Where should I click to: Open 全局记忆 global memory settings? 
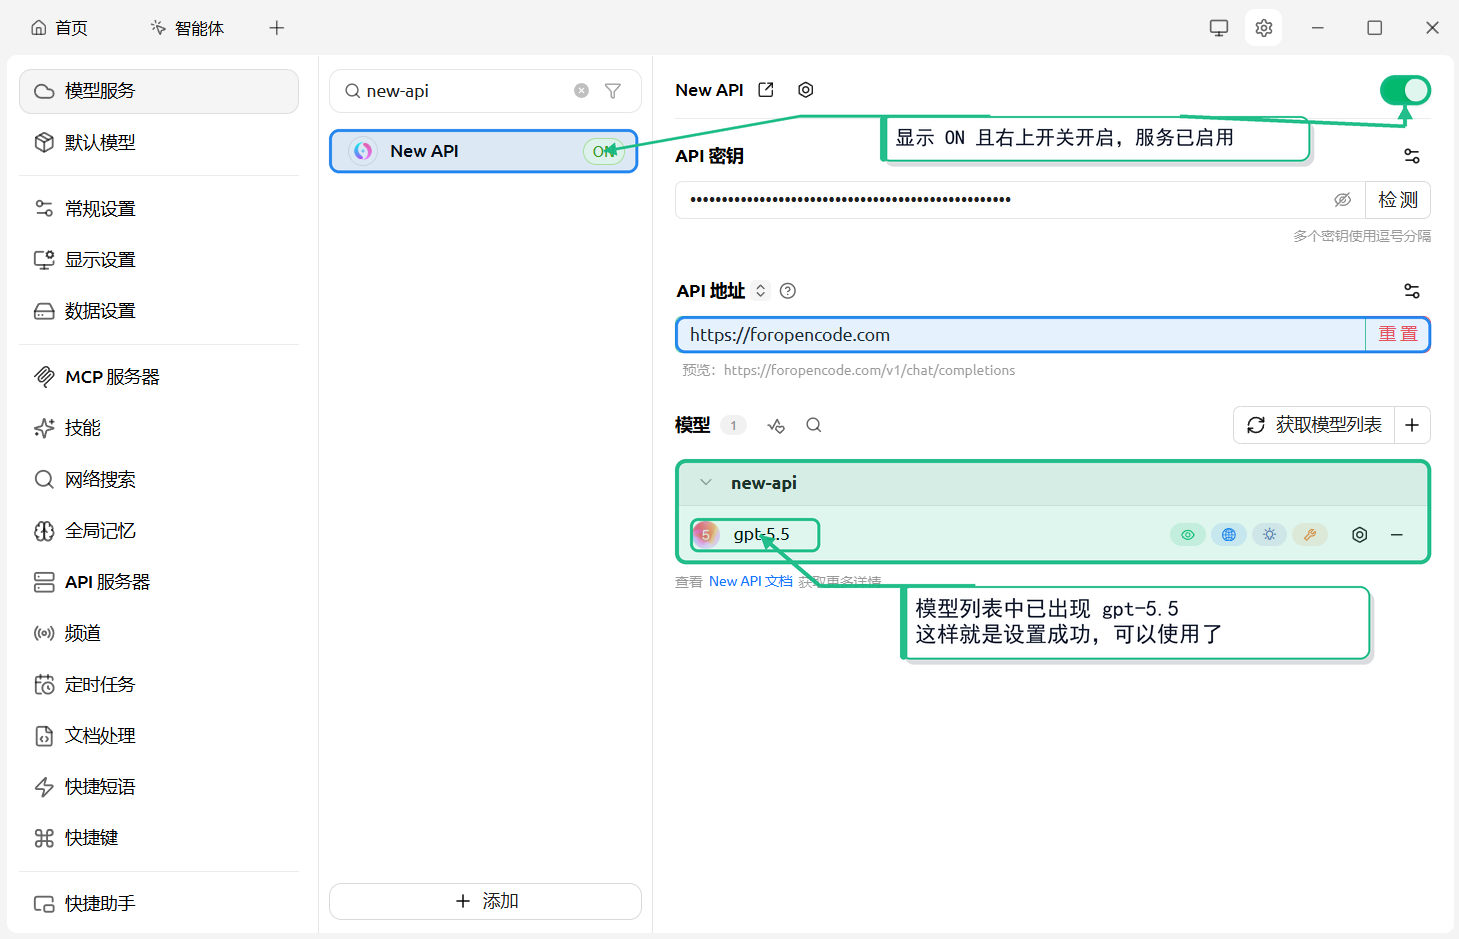coord(159,531)
